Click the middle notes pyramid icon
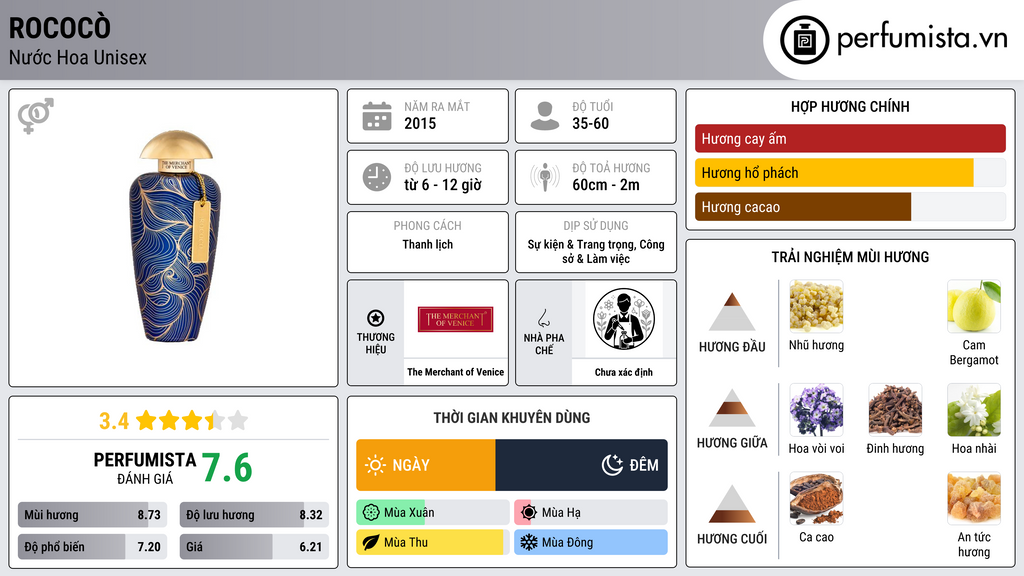This screenshot has height=576, width=1024. pos(732,408)
